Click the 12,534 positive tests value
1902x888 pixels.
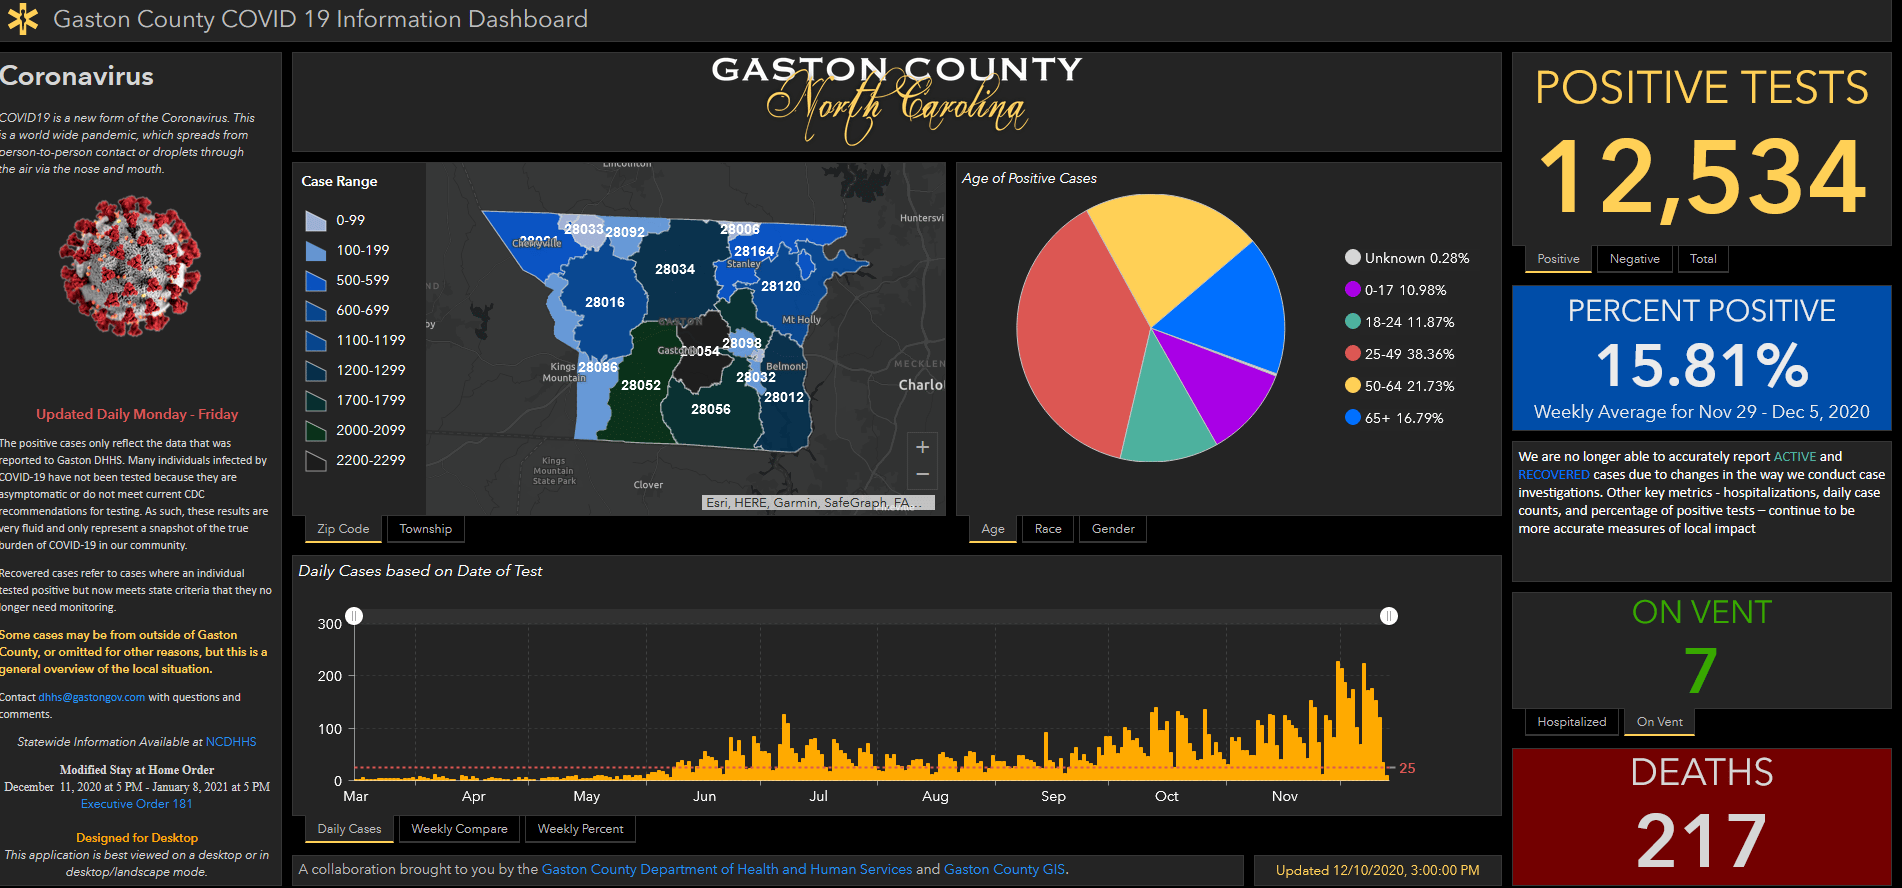click(1702, 178)
